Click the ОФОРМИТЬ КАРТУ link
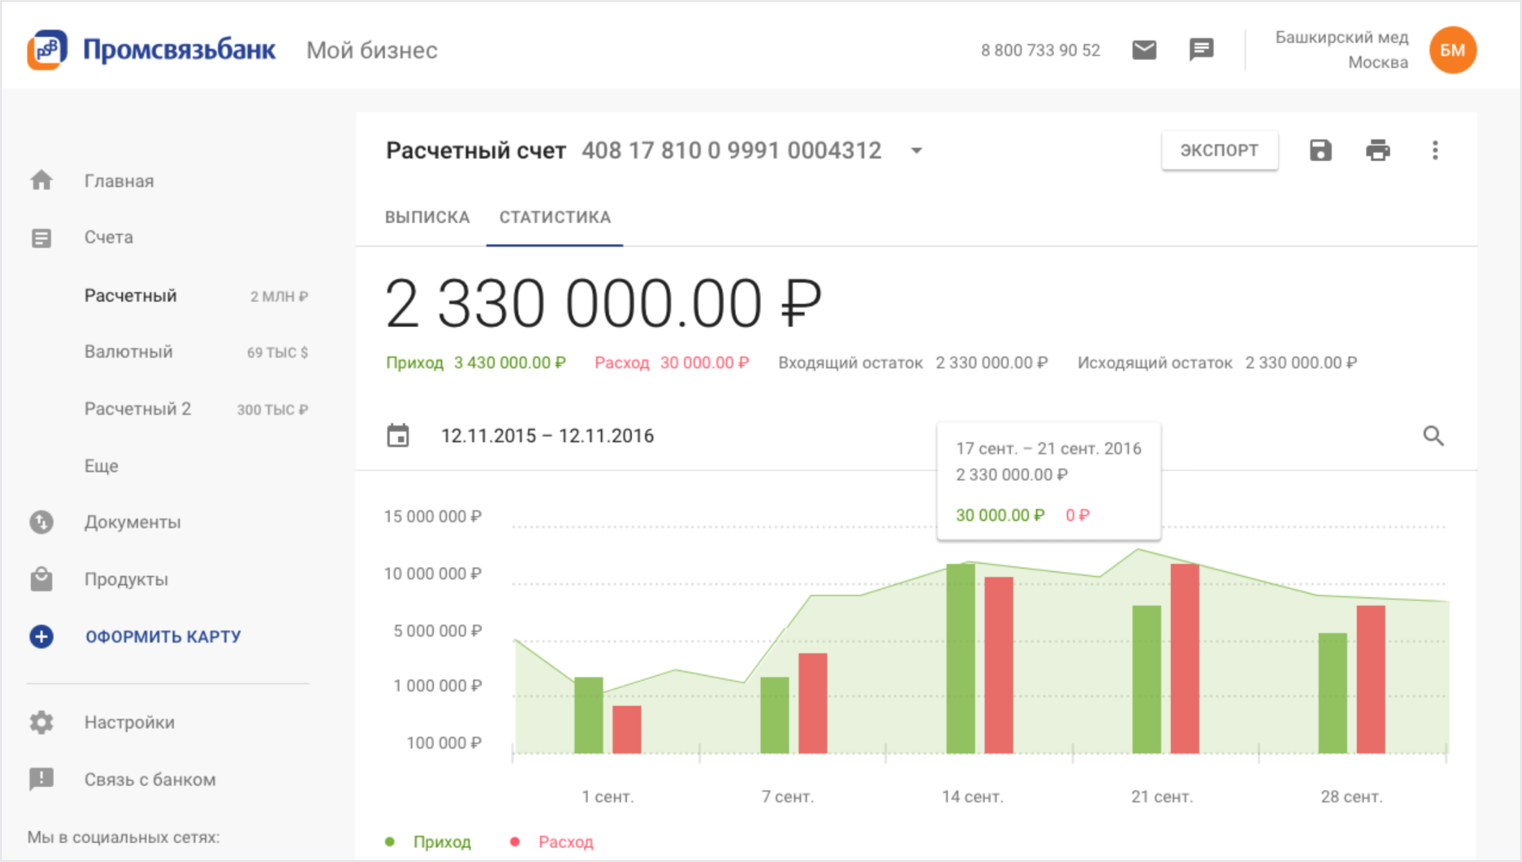Image resolution: width=1522 pixels, height=862 pixels. [x=163, y=636]
